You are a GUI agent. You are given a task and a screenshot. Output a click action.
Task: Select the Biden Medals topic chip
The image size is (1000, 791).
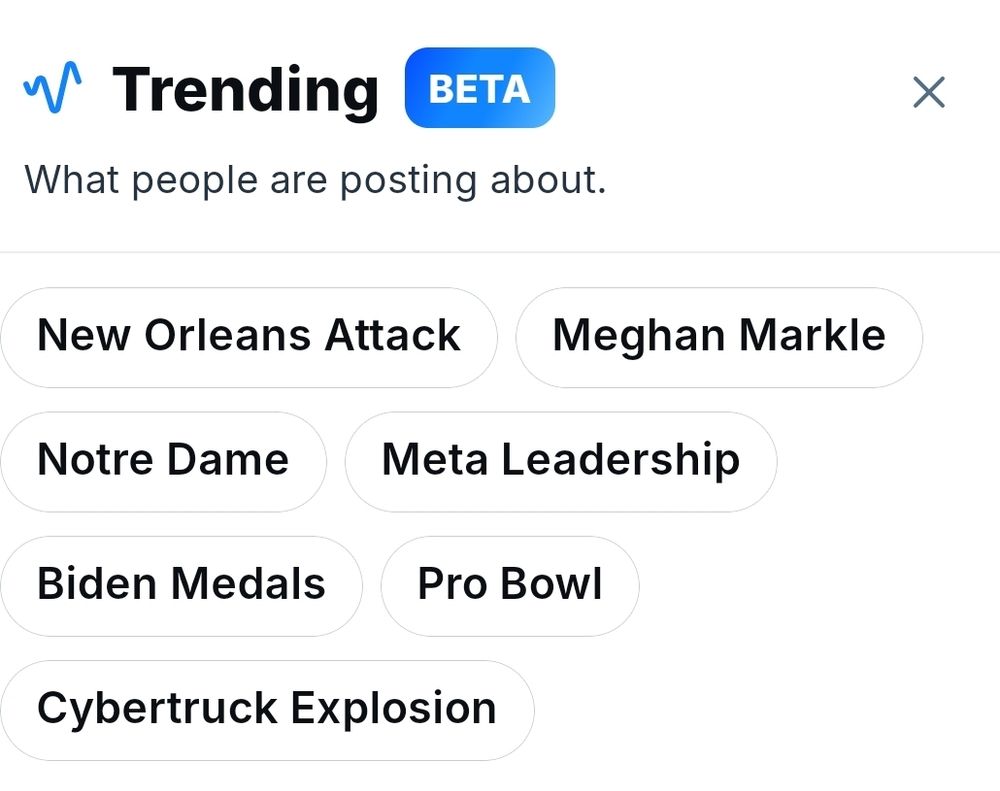click(x=181, y=584)
